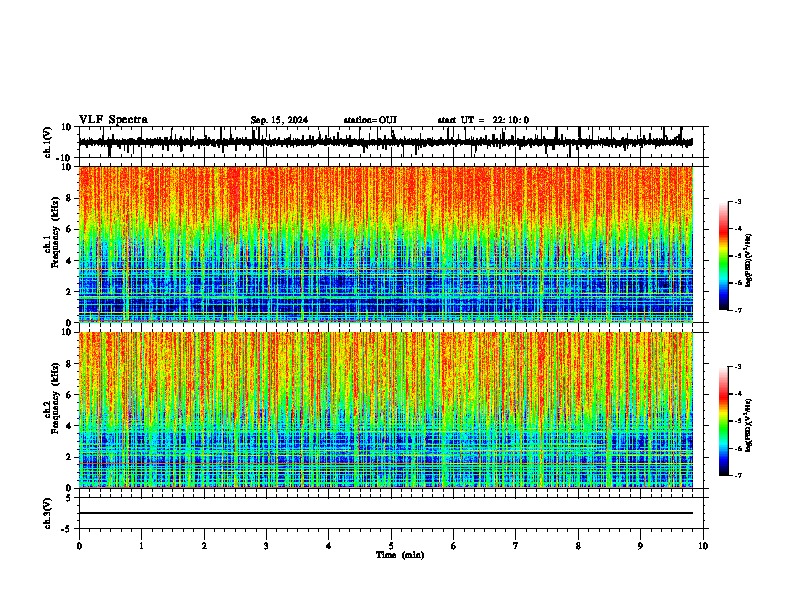
Task: Click the ch.1 "Frequency (kHz)" axis label
Action: [55, 232]
